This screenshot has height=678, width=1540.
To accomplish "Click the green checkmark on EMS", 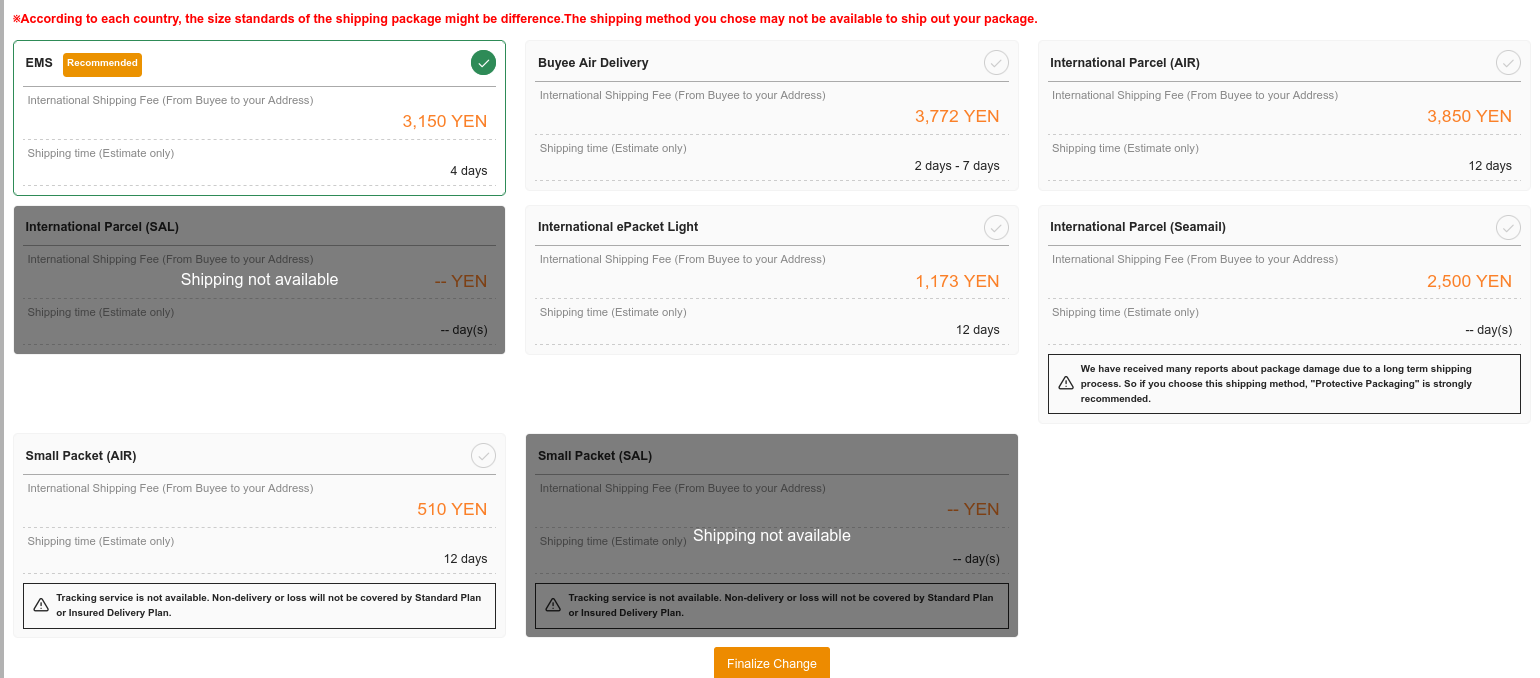I will click(x=483, y=63).
